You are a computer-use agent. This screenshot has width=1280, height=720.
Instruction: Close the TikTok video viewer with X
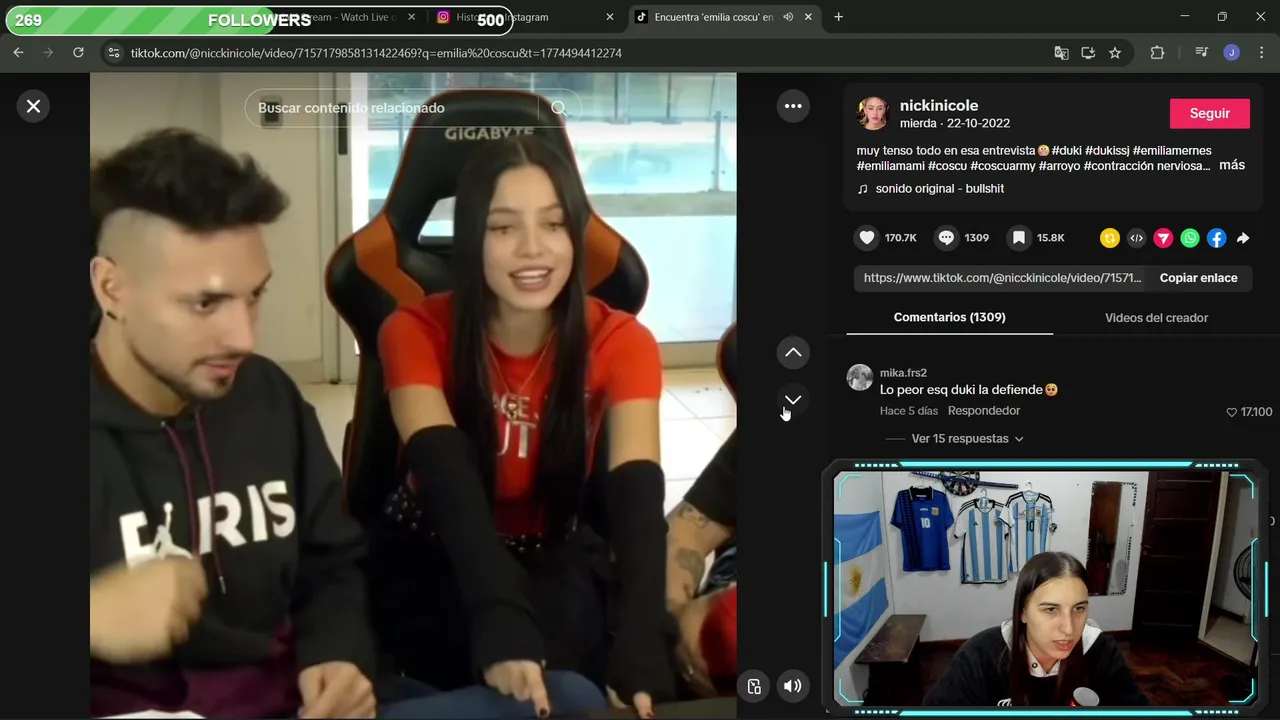click(x=33, y=106)
